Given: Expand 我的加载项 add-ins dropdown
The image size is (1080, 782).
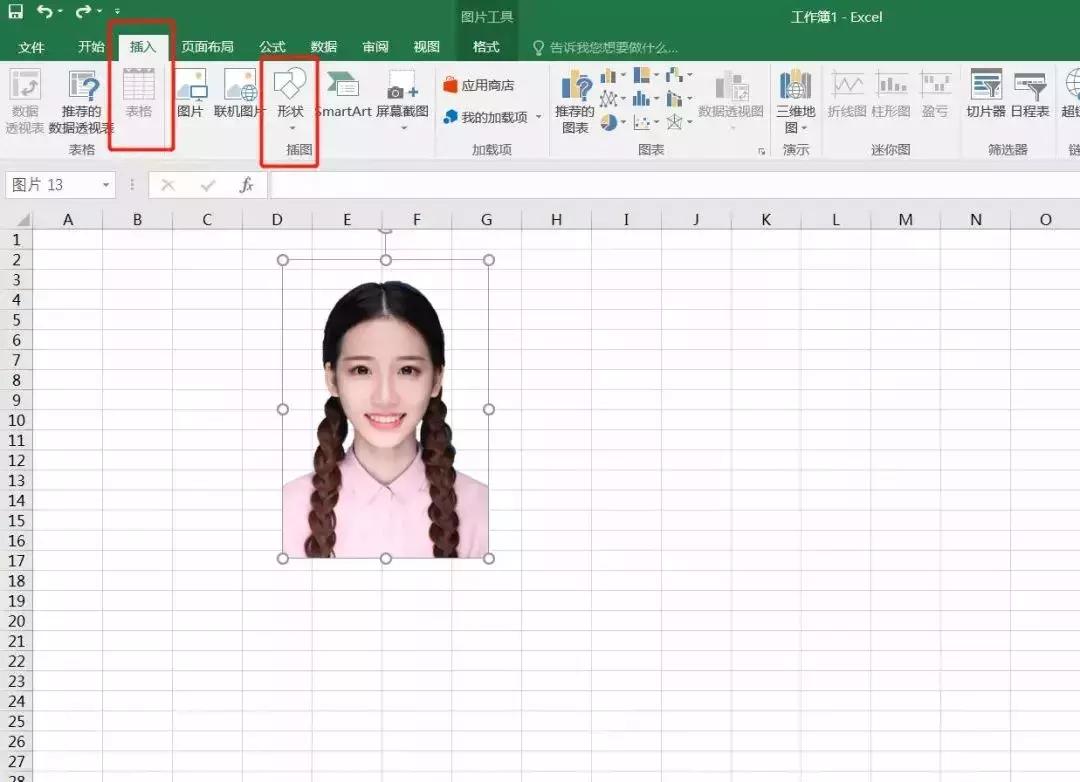Looking at the screenshot, I should [538, 118].
